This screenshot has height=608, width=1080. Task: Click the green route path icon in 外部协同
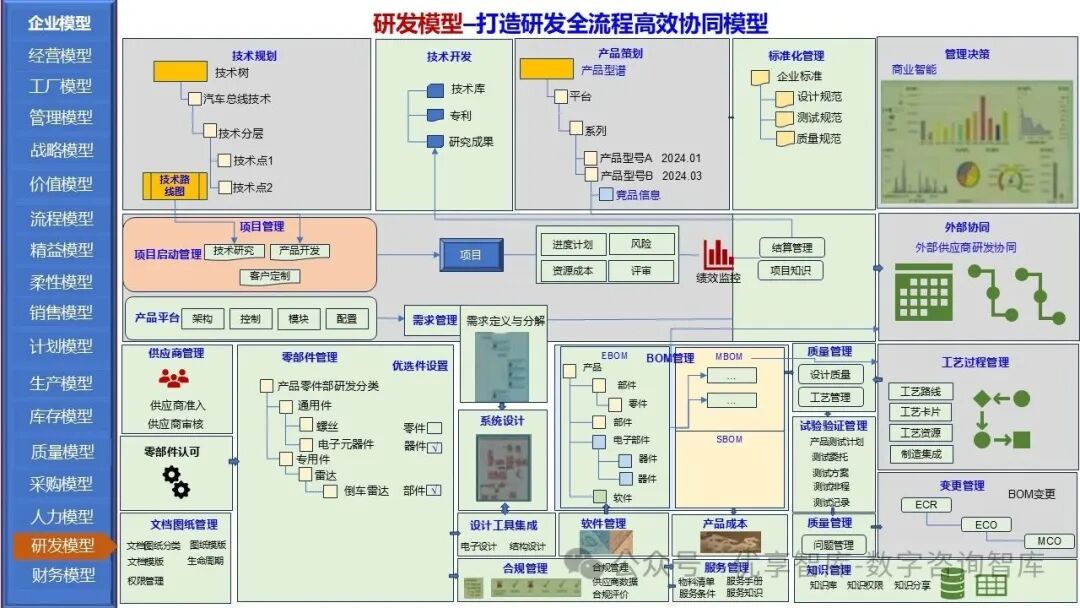coord(1017,295)
